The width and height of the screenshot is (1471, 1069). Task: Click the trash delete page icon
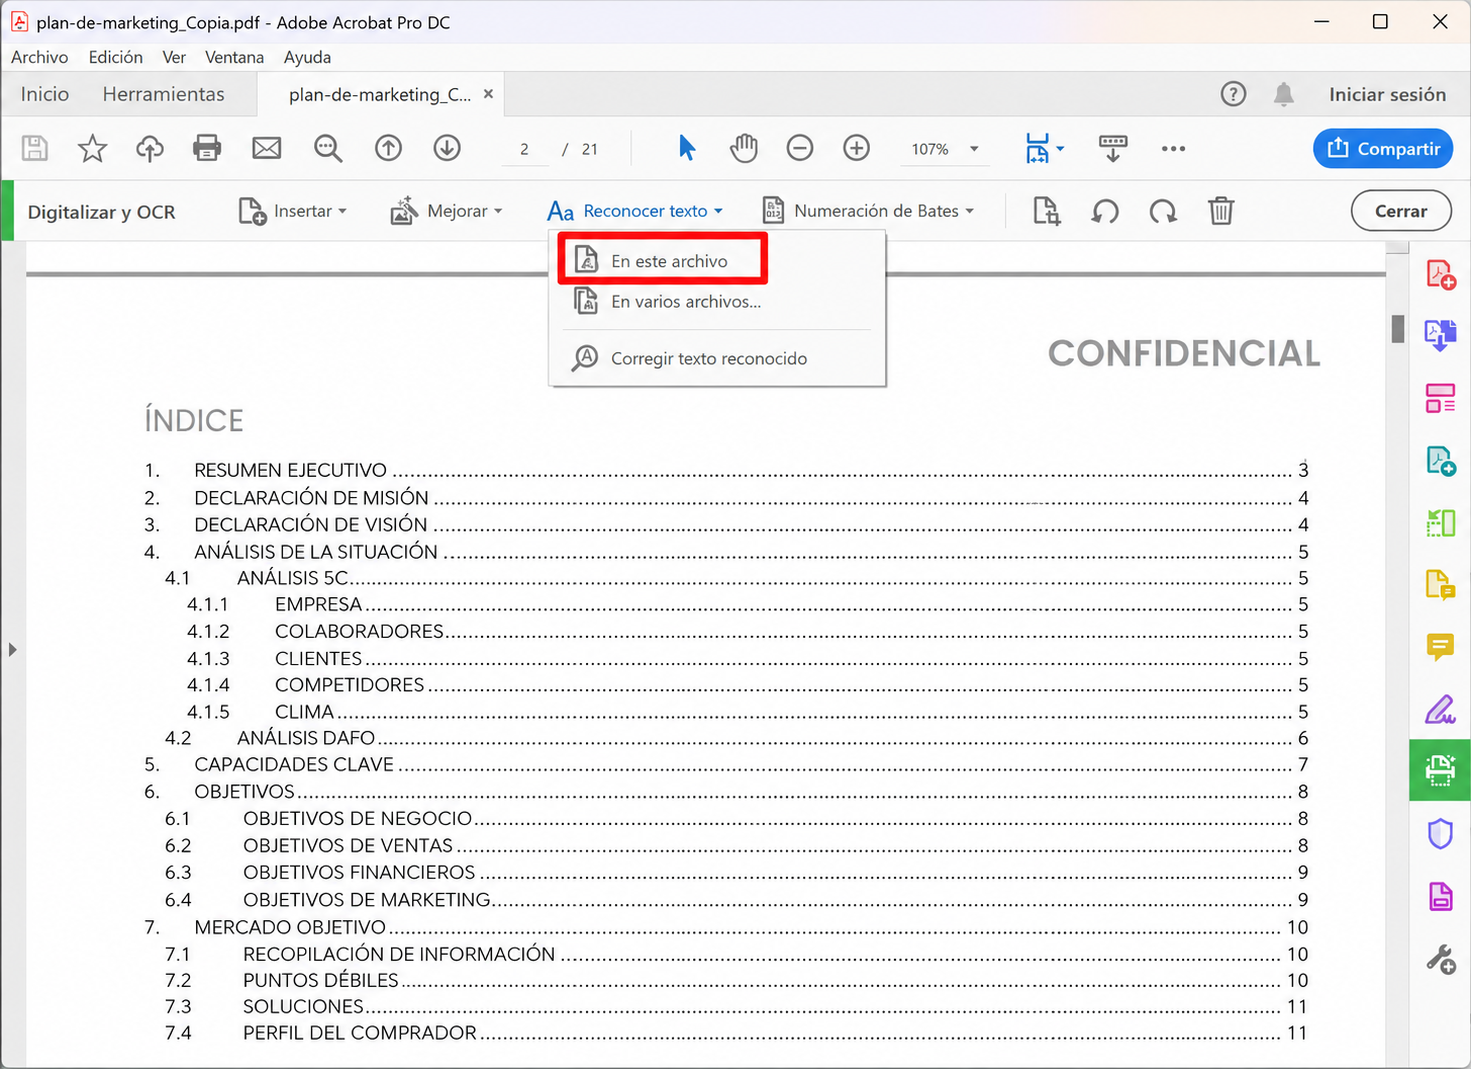pos(1221,211)
